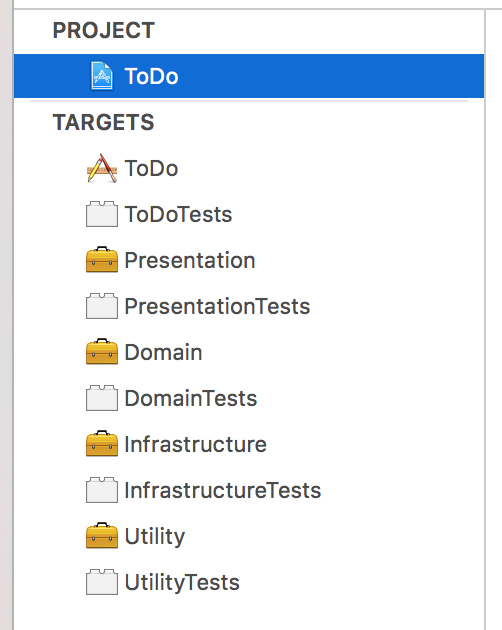
Task: Click the Infrastructure framework toolbox icon
Action: (x=102, y=444)
